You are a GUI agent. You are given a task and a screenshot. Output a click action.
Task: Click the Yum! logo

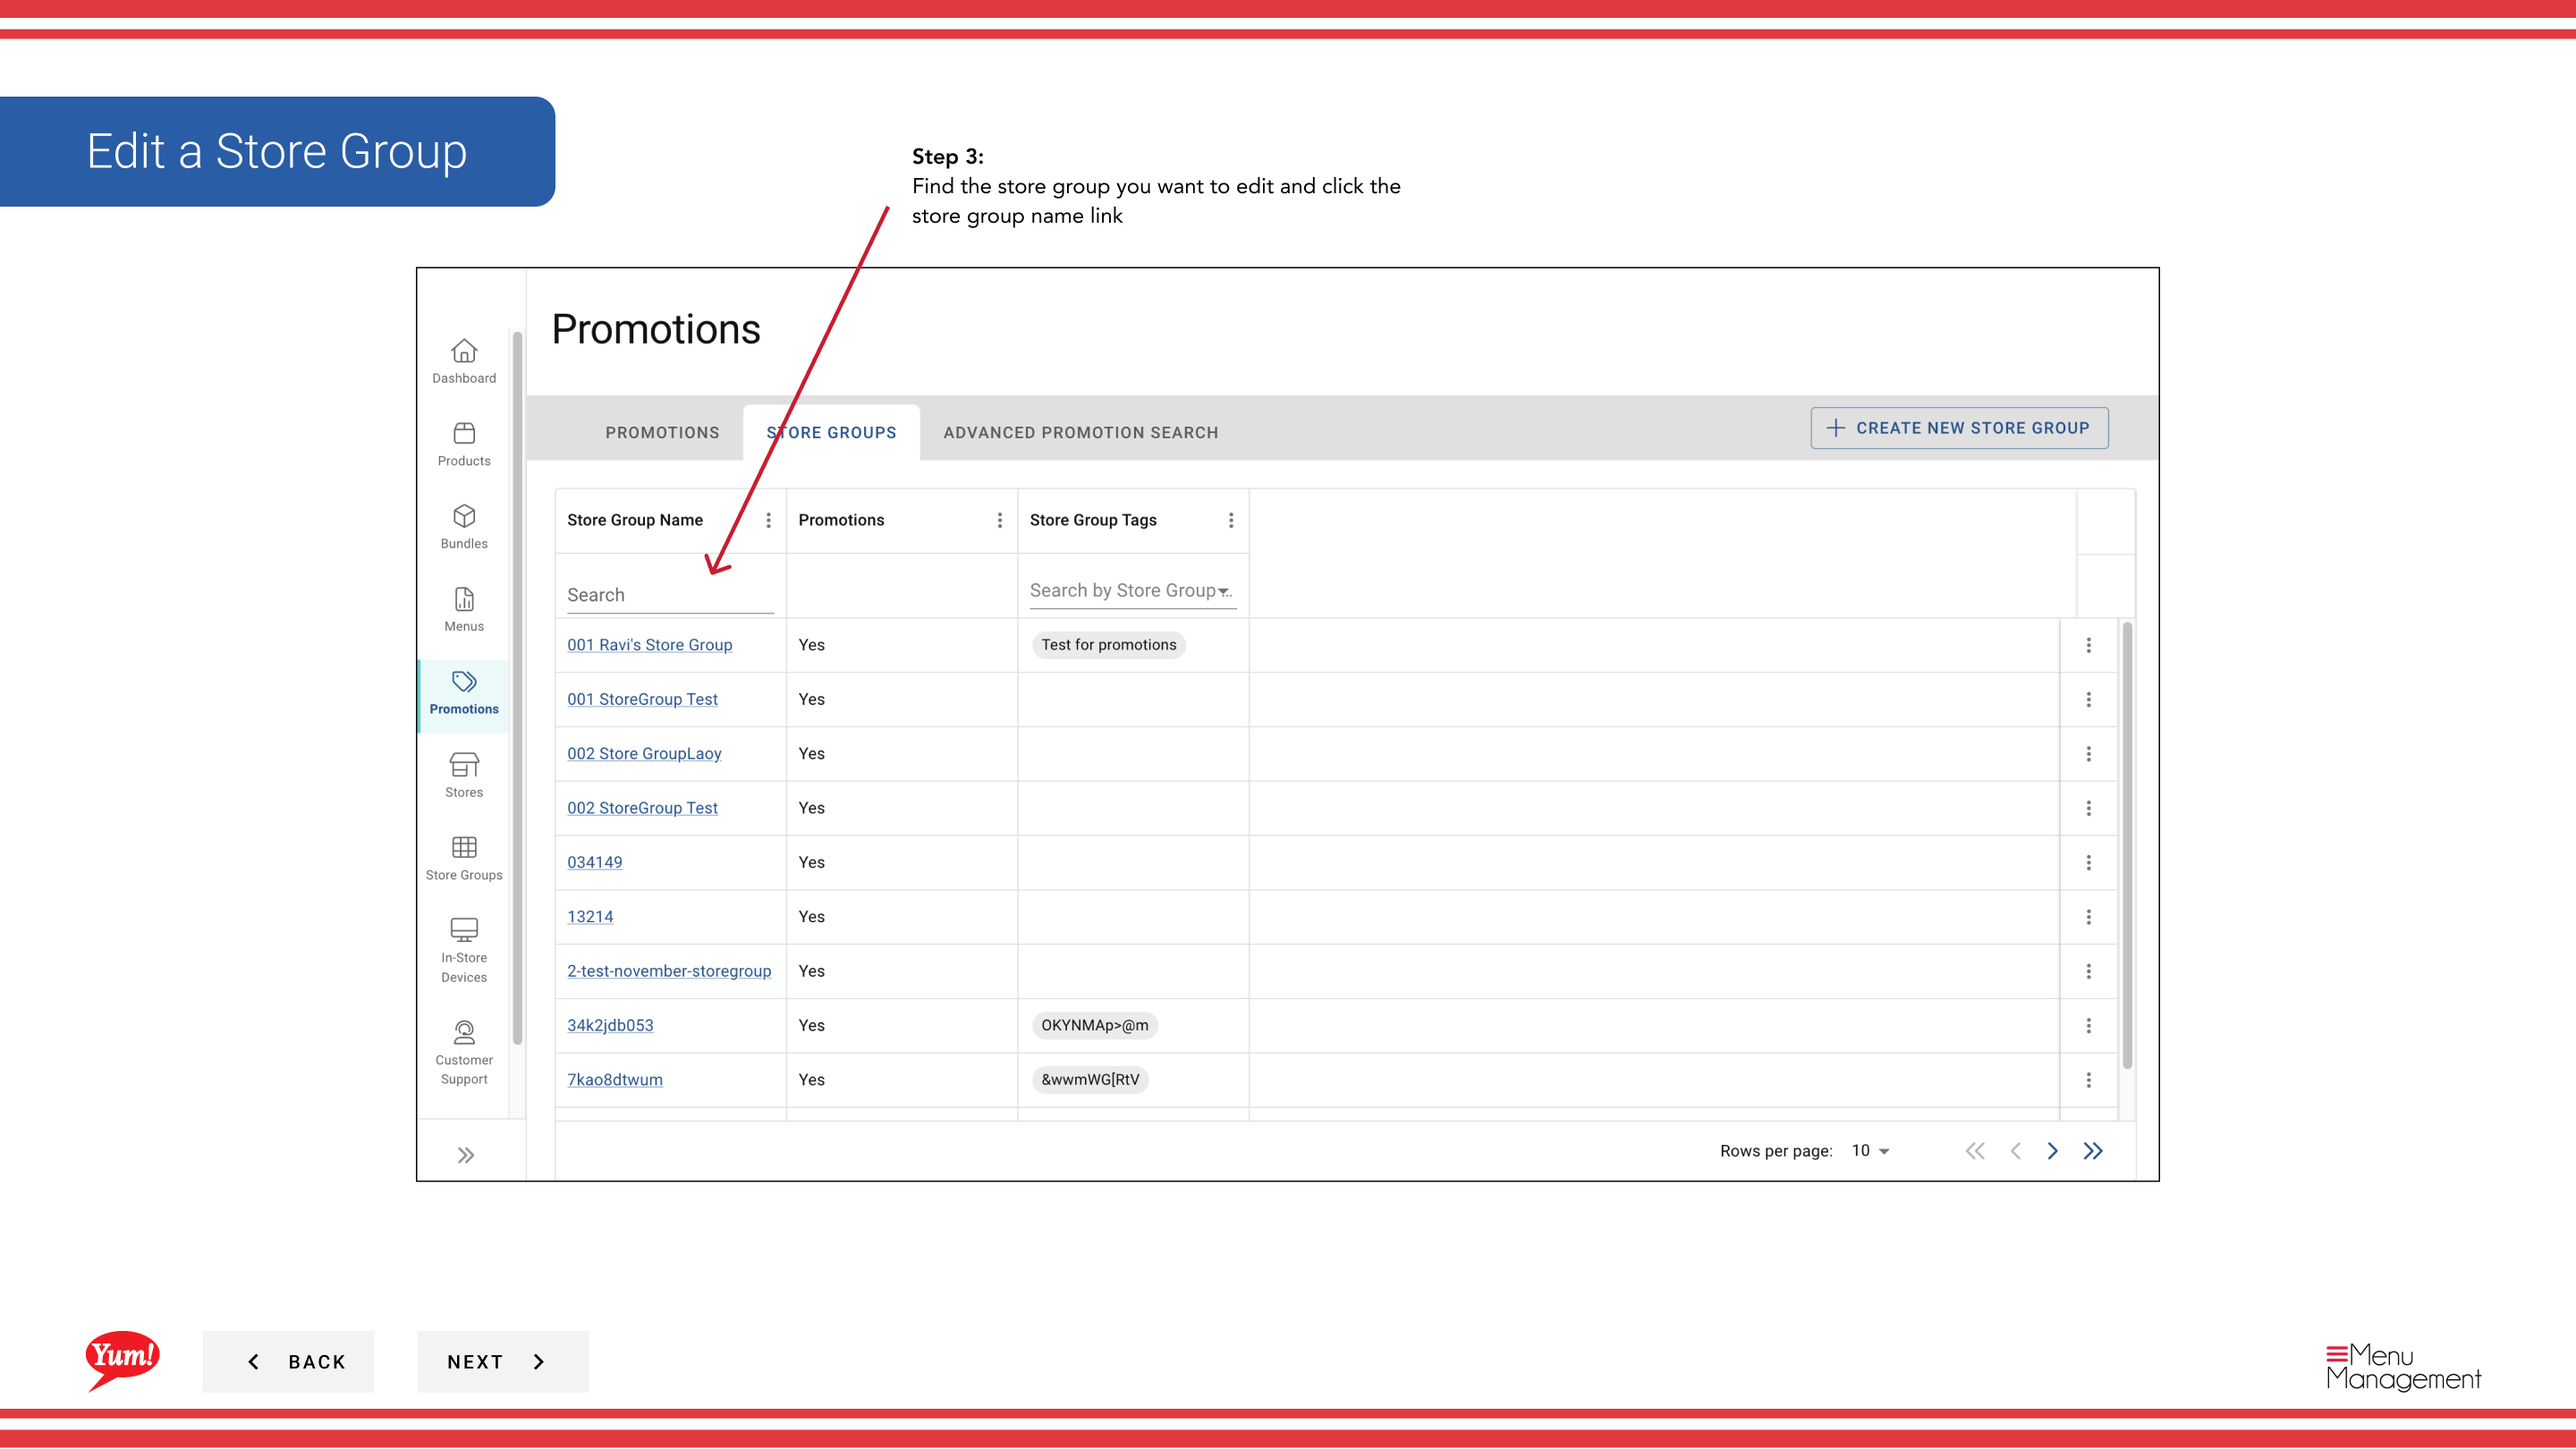pyautogui.click(x=123, y=1360)
